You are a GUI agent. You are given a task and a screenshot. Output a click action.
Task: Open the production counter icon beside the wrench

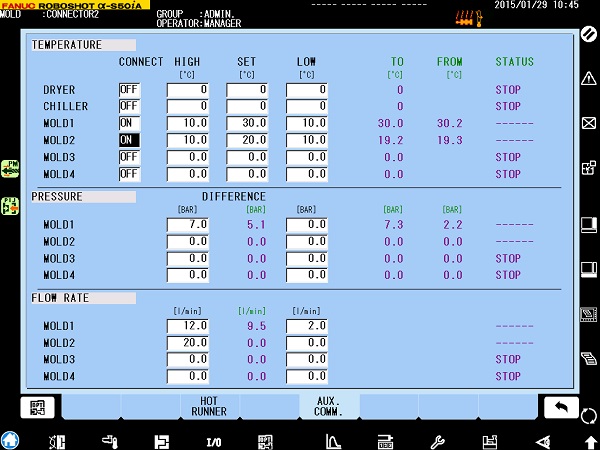coord(385,442)
